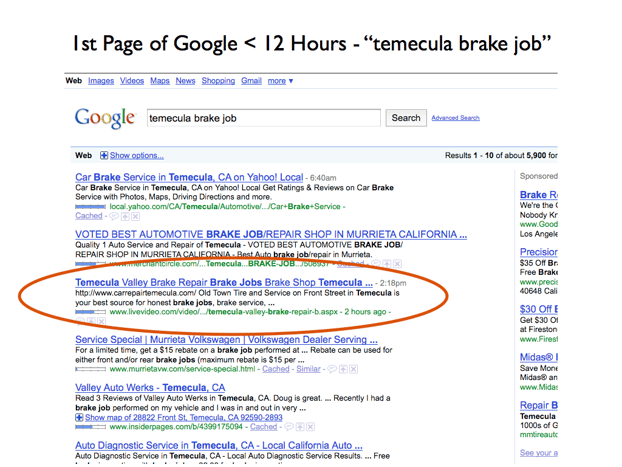This screenshot has height=467, width=622.
Task: Click the remove X icon on the insiderpages.com result
Action: click(311, 427)
